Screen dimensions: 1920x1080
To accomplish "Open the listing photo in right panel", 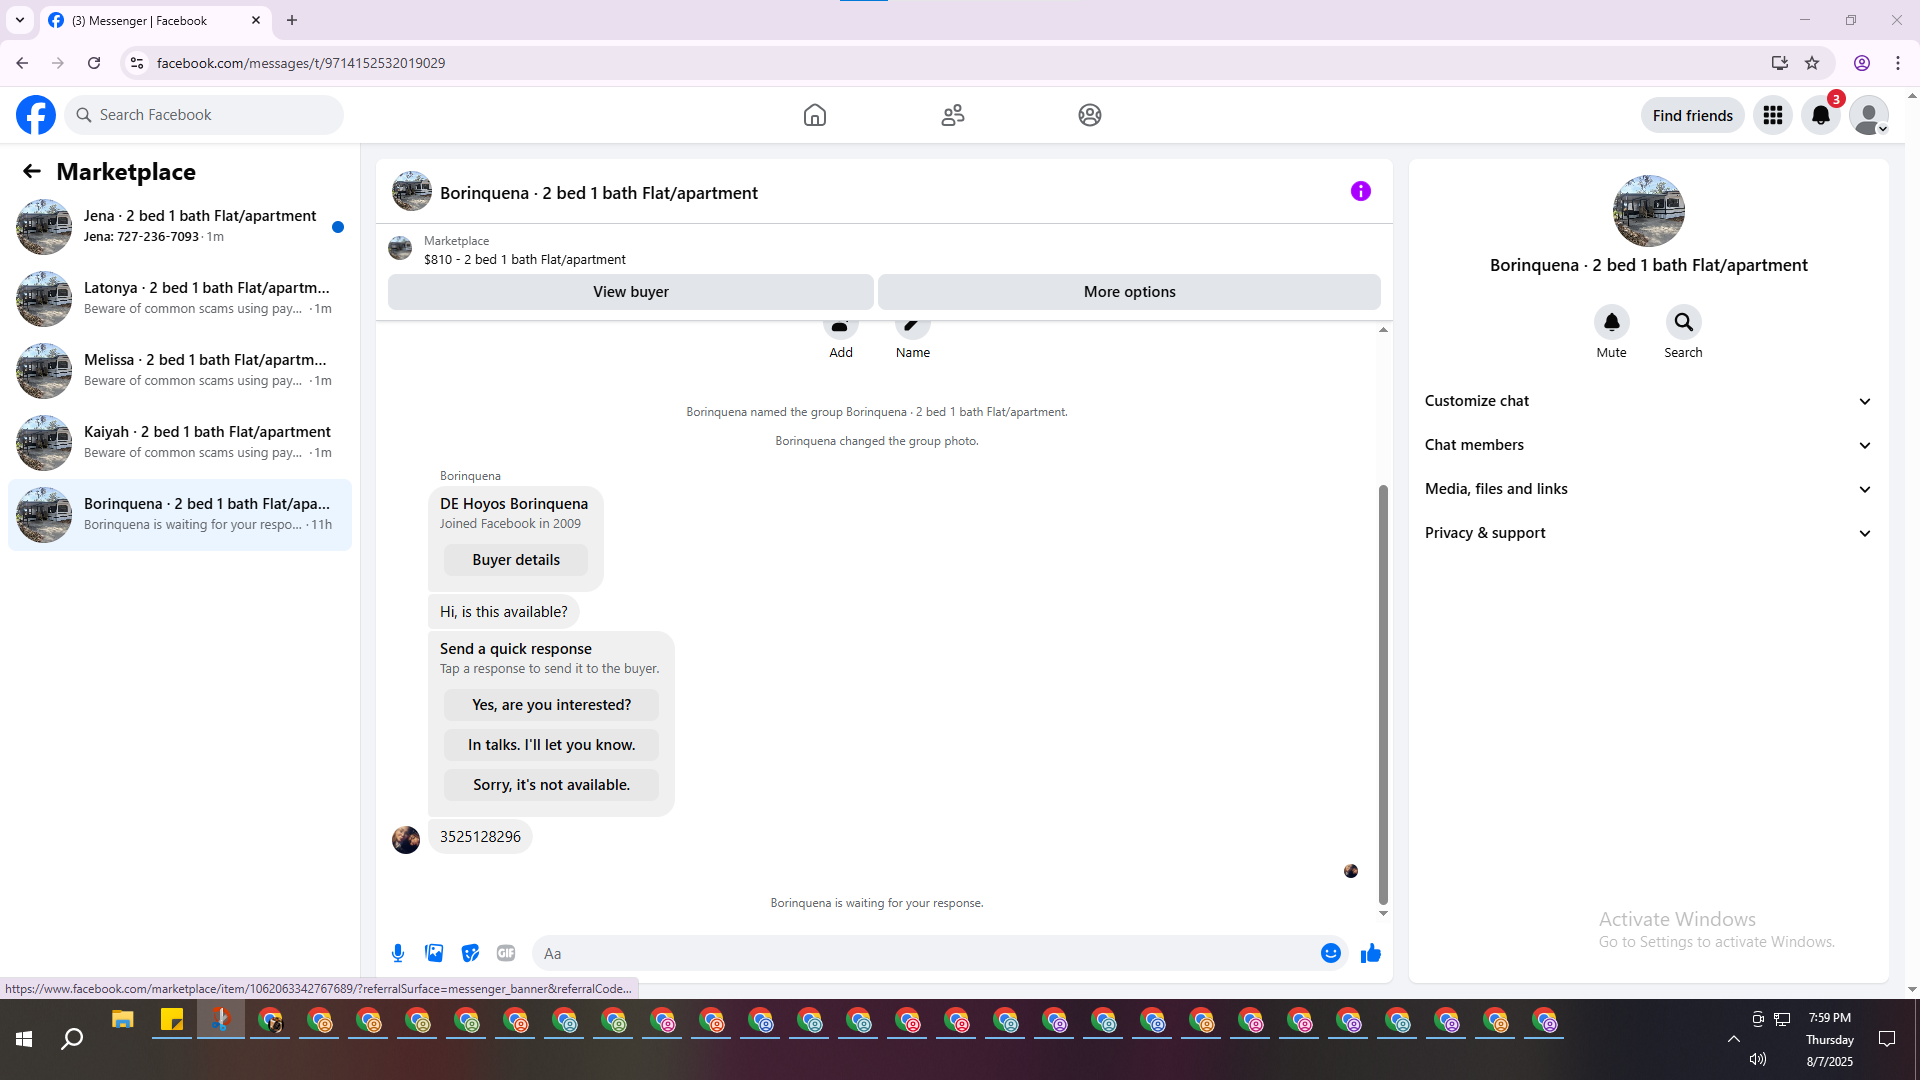I will [x=1649, y=211].
